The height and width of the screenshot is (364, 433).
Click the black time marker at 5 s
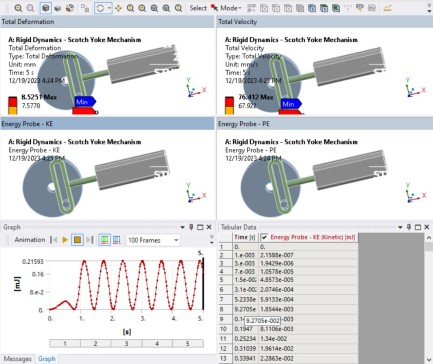(203, 283)
